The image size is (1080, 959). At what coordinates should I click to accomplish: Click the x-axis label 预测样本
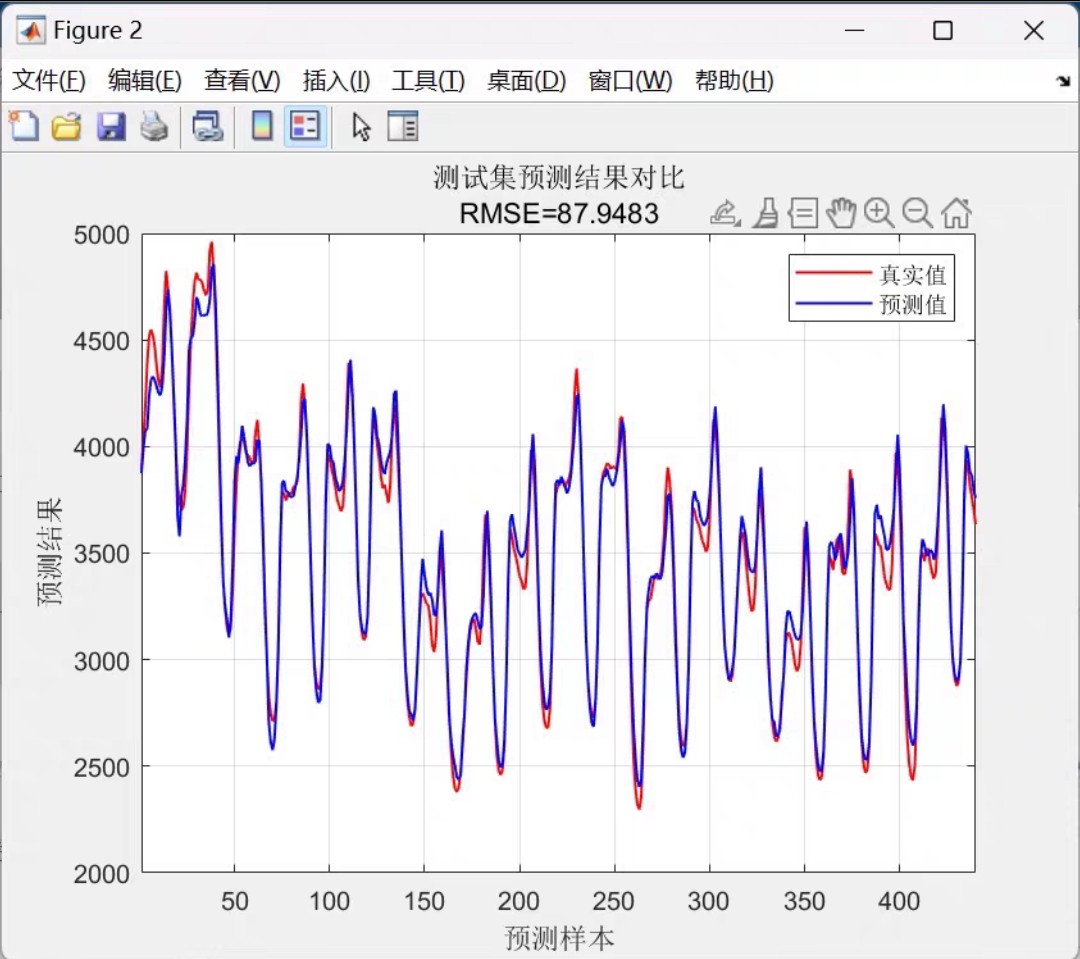(x=559, y=938)
